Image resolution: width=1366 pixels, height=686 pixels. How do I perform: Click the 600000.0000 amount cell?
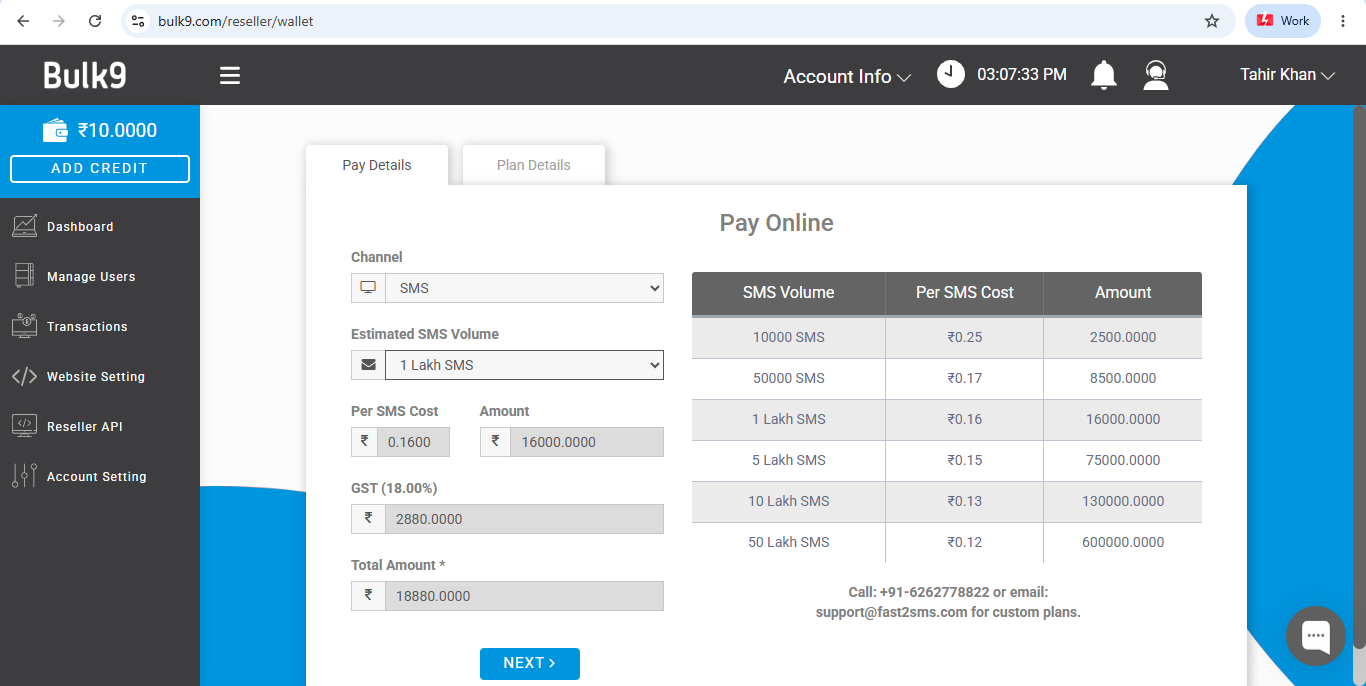1123,543
